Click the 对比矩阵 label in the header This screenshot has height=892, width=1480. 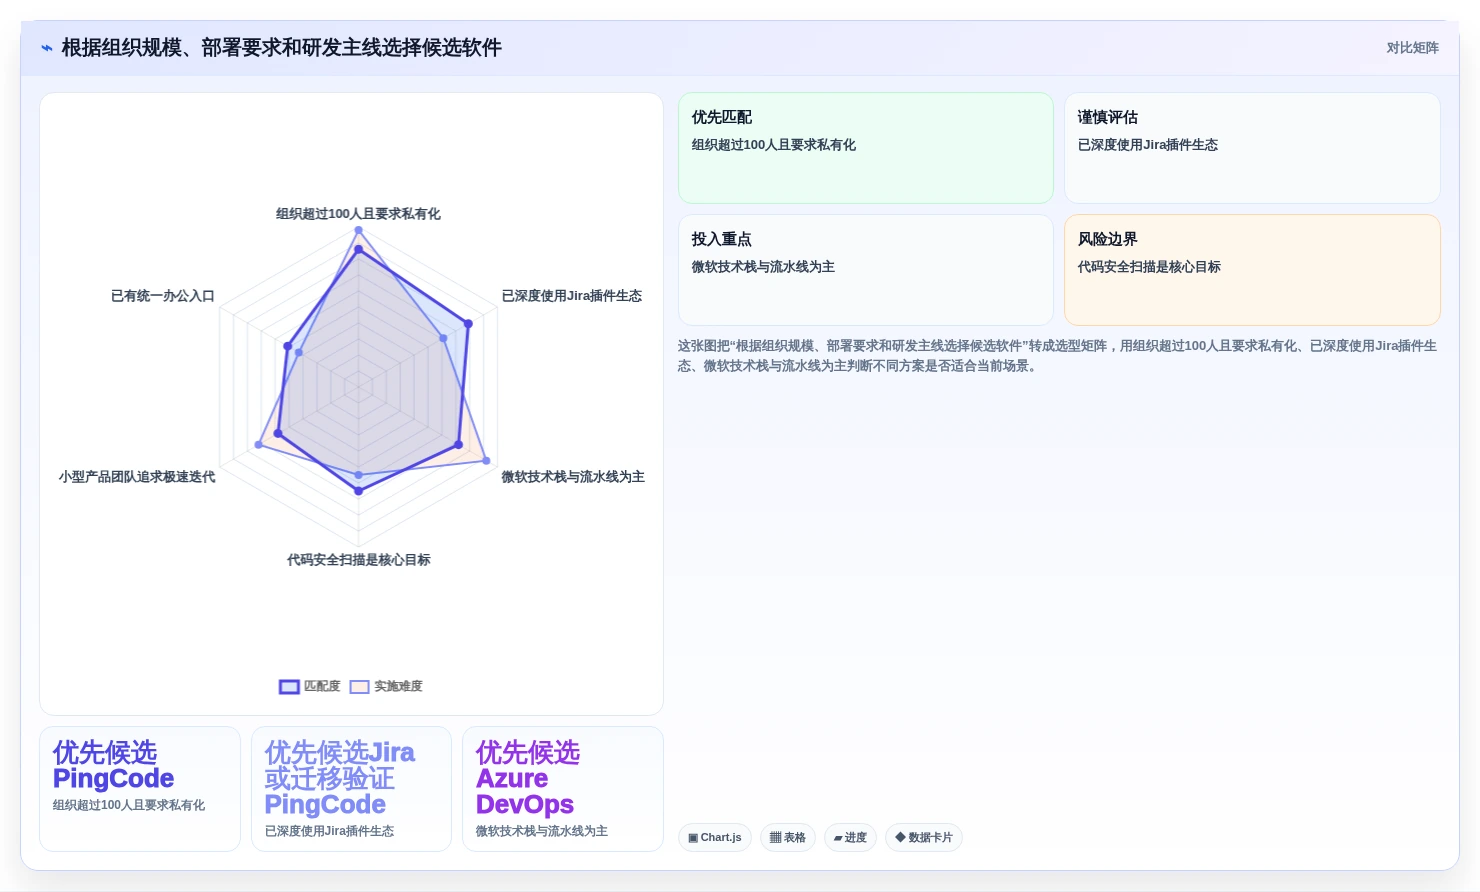click(x=1412, y=48)
